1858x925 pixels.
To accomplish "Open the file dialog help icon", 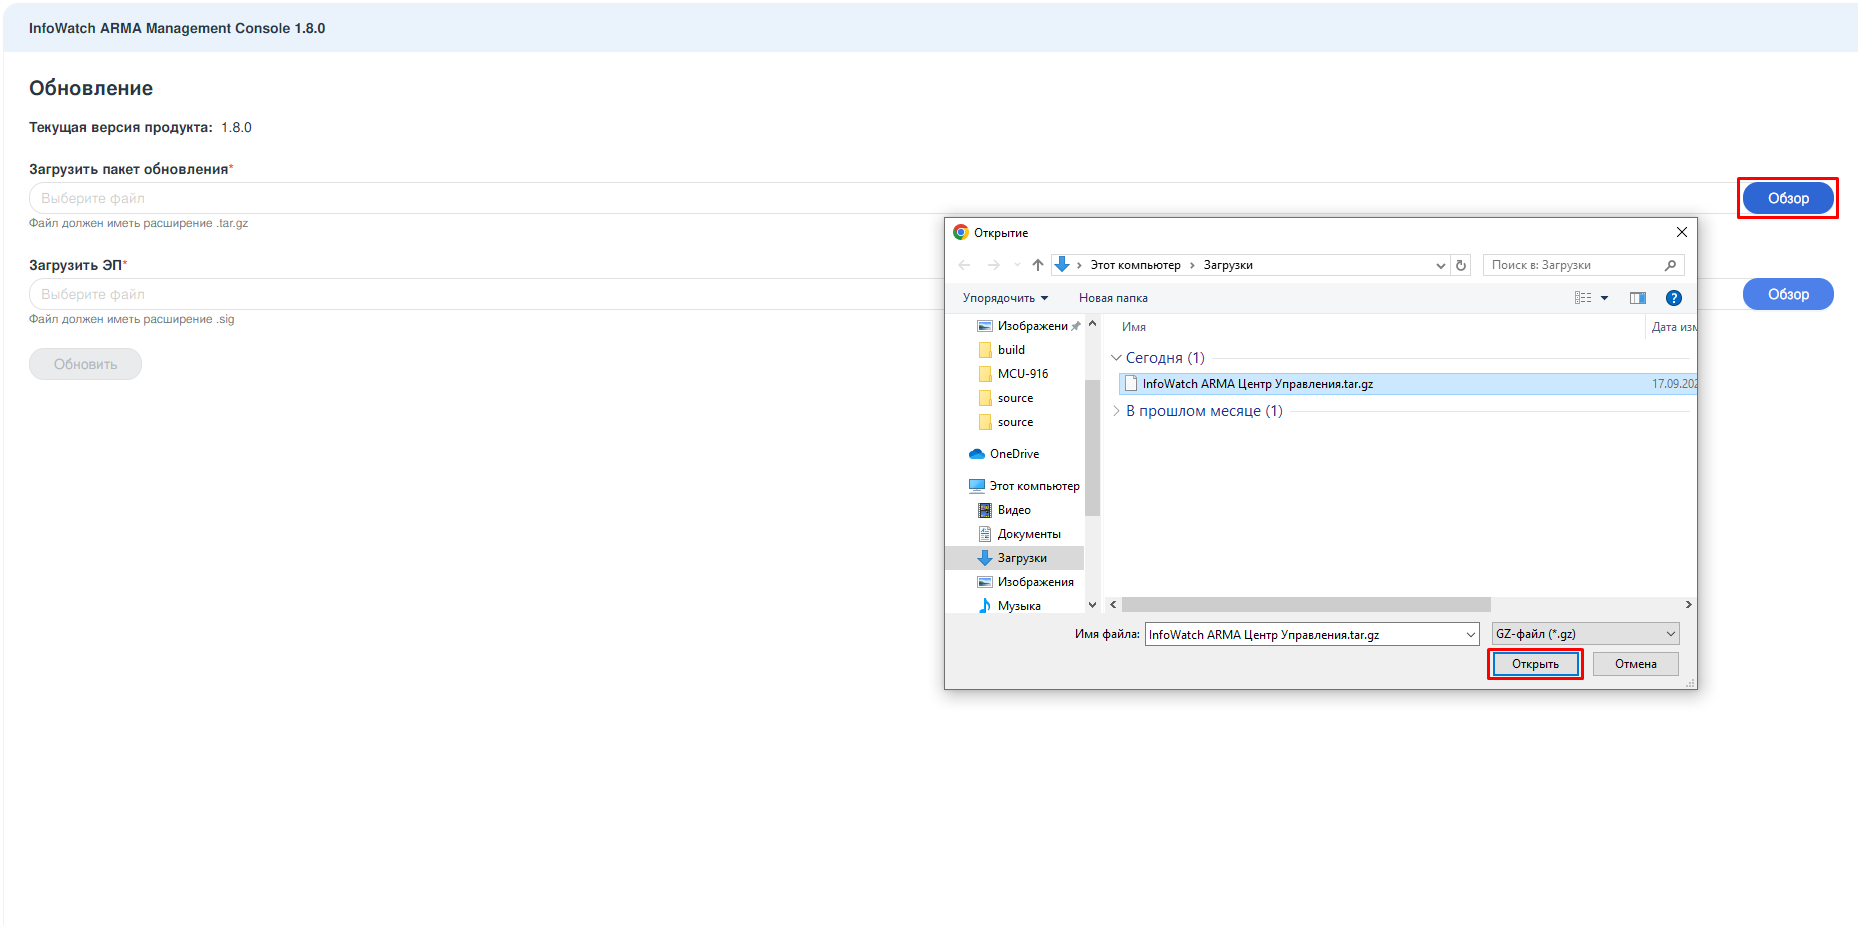I will click(x=1674, y=298).
